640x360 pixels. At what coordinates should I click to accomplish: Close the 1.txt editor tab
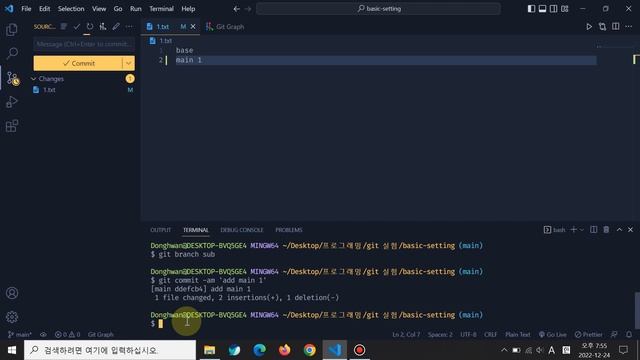193,27
